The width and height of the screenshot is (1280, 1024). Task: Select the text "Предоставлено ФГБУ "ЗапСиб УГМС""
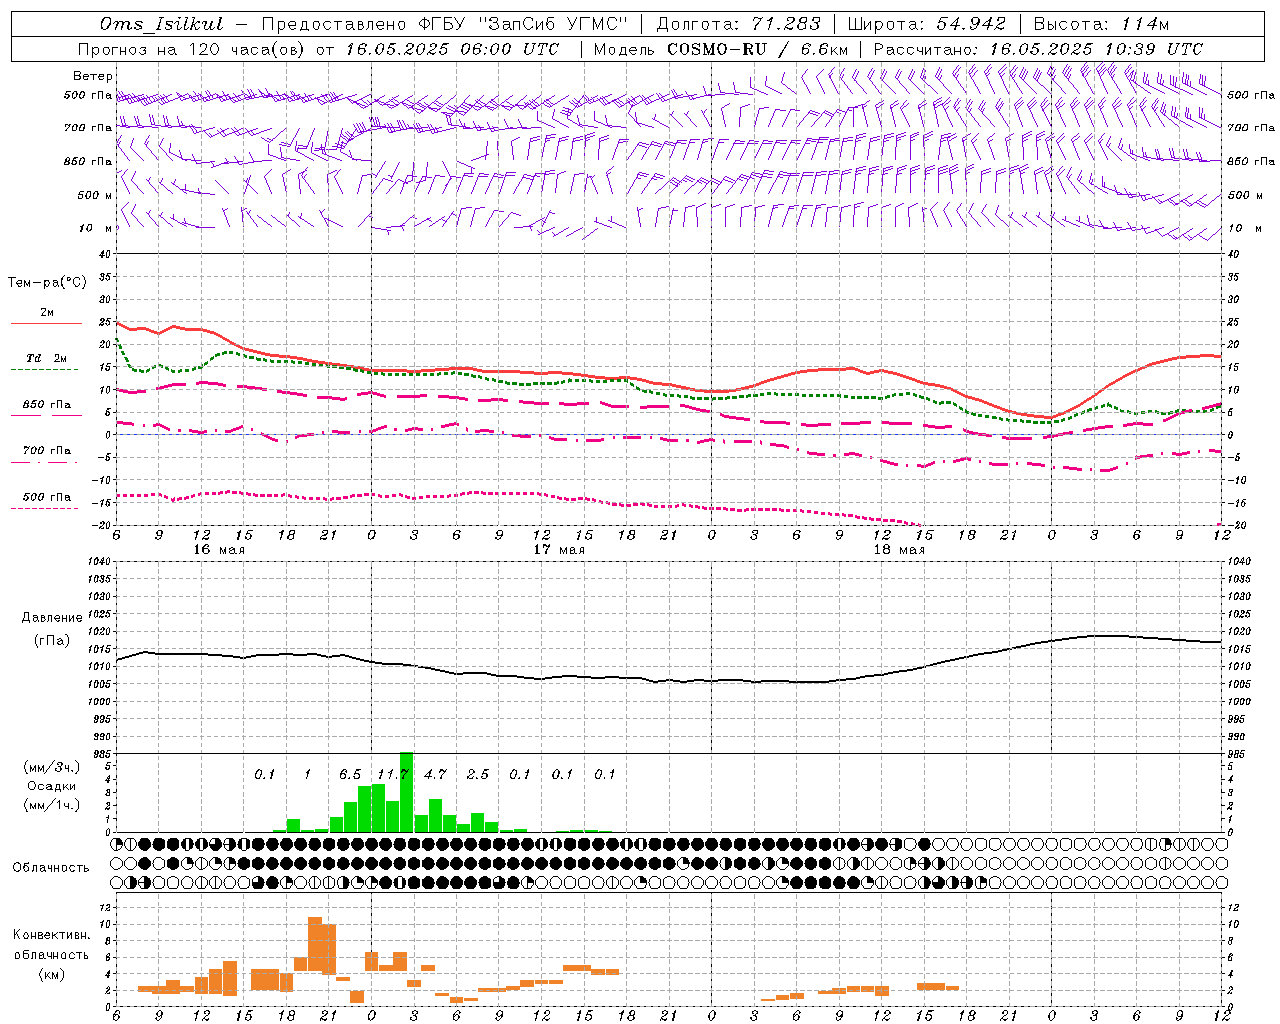[x=444, y=24]
